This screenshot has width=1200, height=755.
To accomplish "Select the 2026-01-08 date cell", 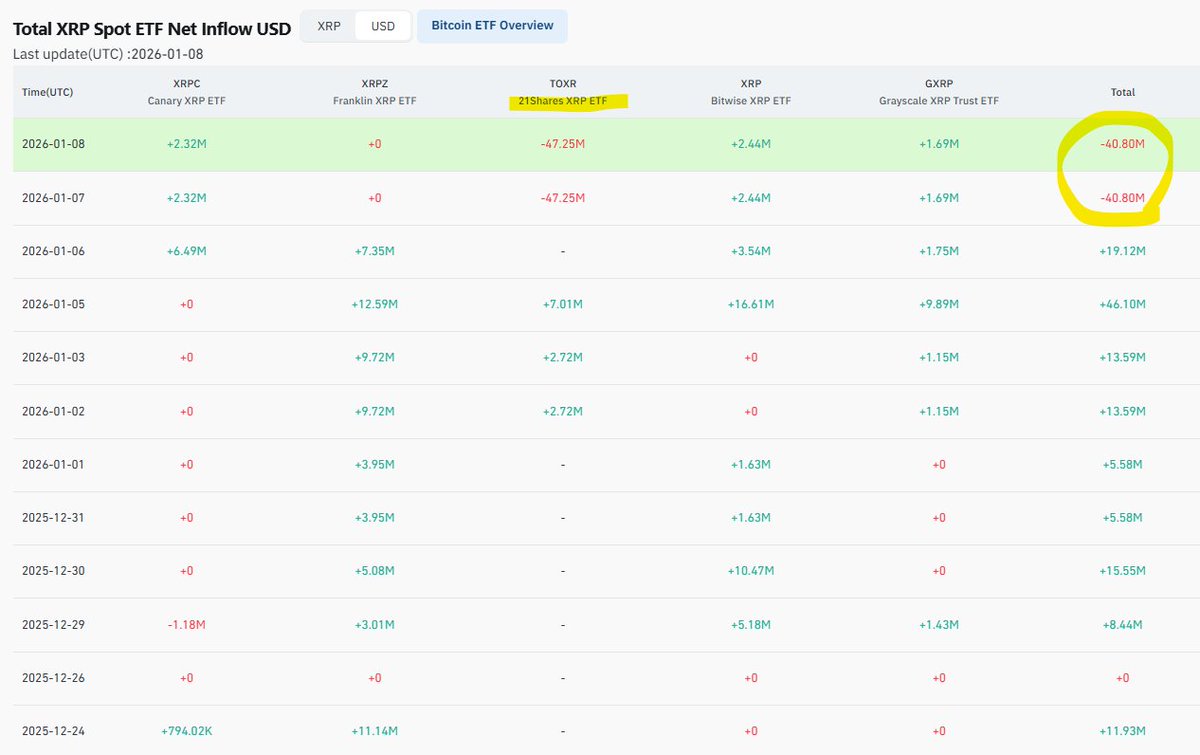I will [54, 144].
